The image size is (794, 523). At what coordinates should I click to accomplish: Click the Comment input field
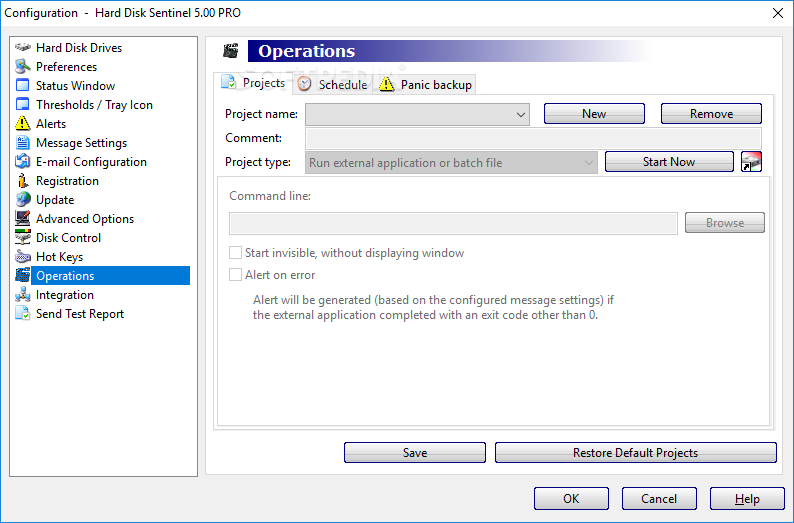[533, 138]
